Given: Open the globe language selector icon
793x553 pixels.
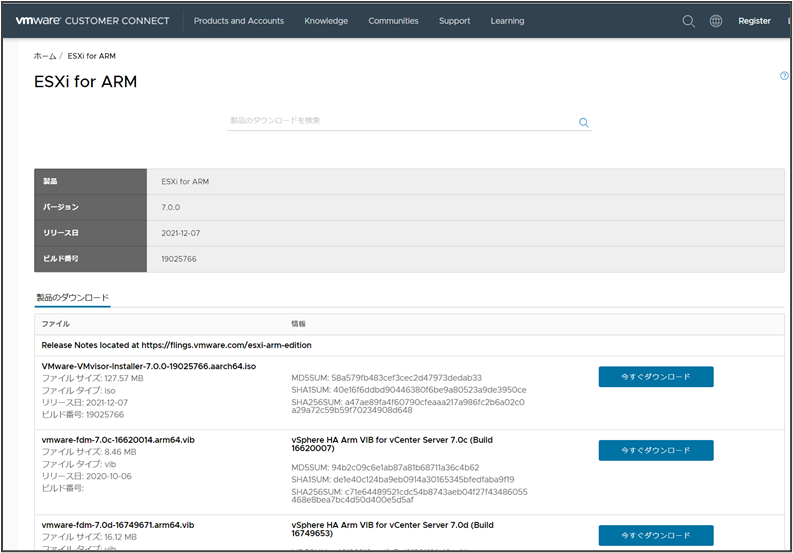Looking at the screenshot, I should (x=716, y=21).
